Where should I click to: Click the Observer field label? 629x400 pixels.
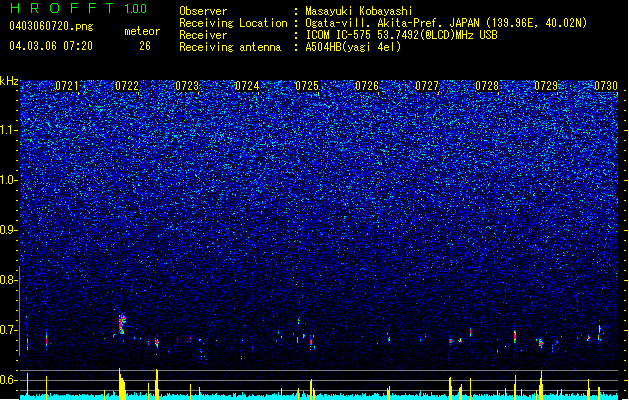coord(203,11)
